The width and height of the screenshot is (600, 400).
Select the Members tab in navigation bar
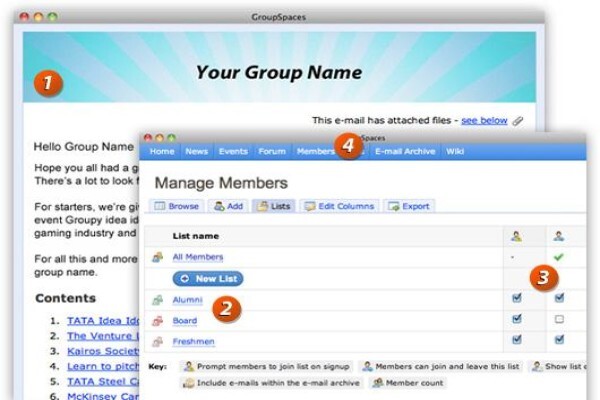[315, 152]
